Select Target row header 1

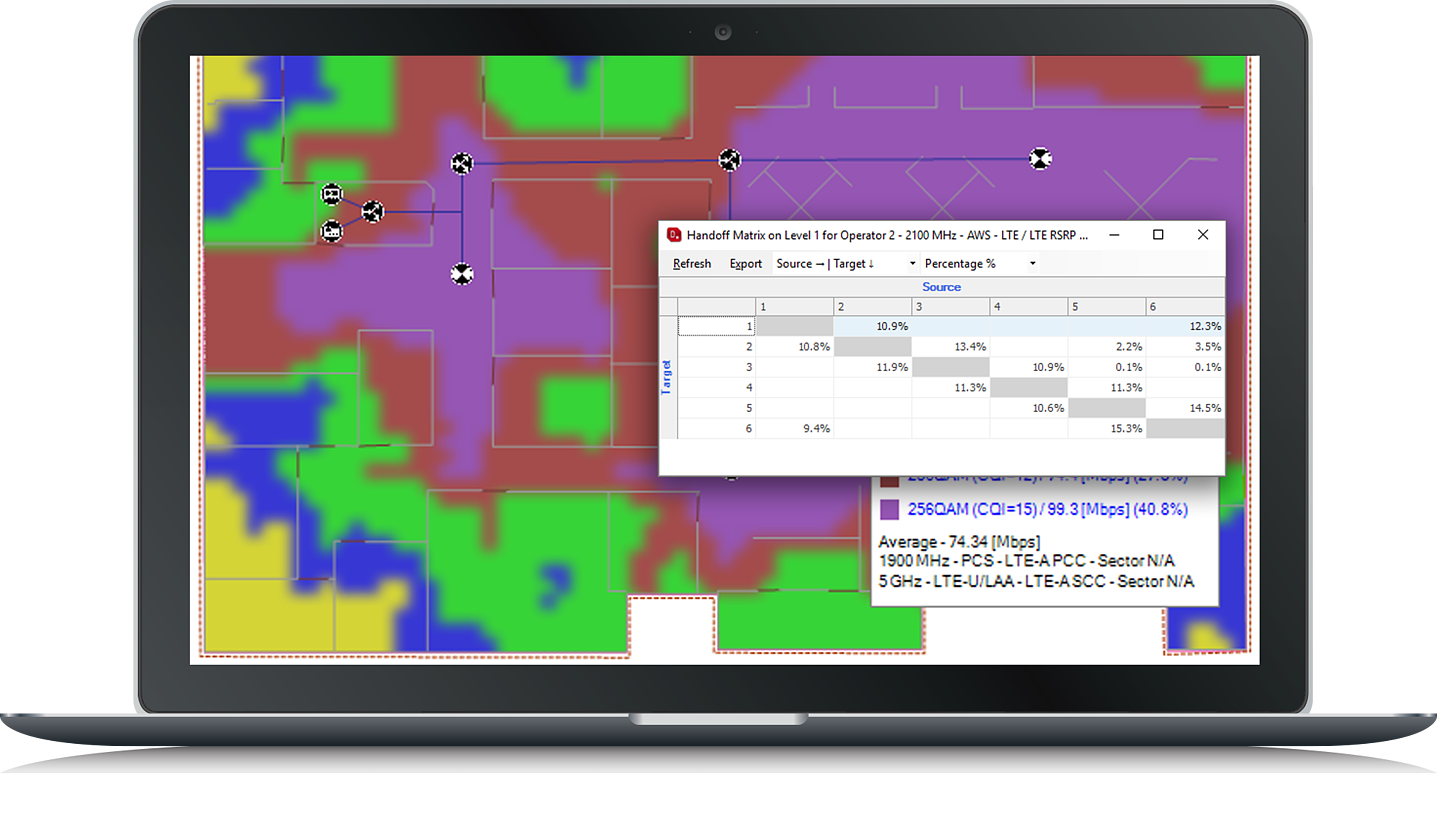[717, 326]
